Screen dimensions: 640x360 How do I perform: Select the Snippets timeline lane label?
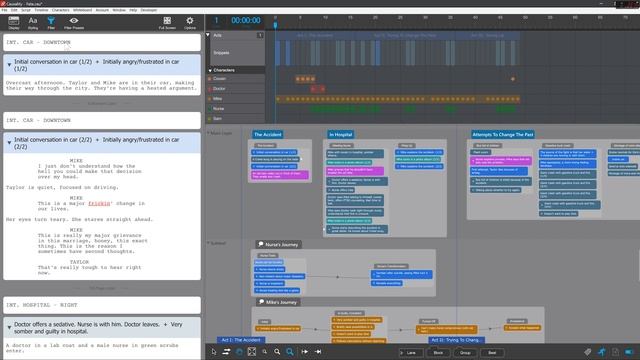click(221, 53)
